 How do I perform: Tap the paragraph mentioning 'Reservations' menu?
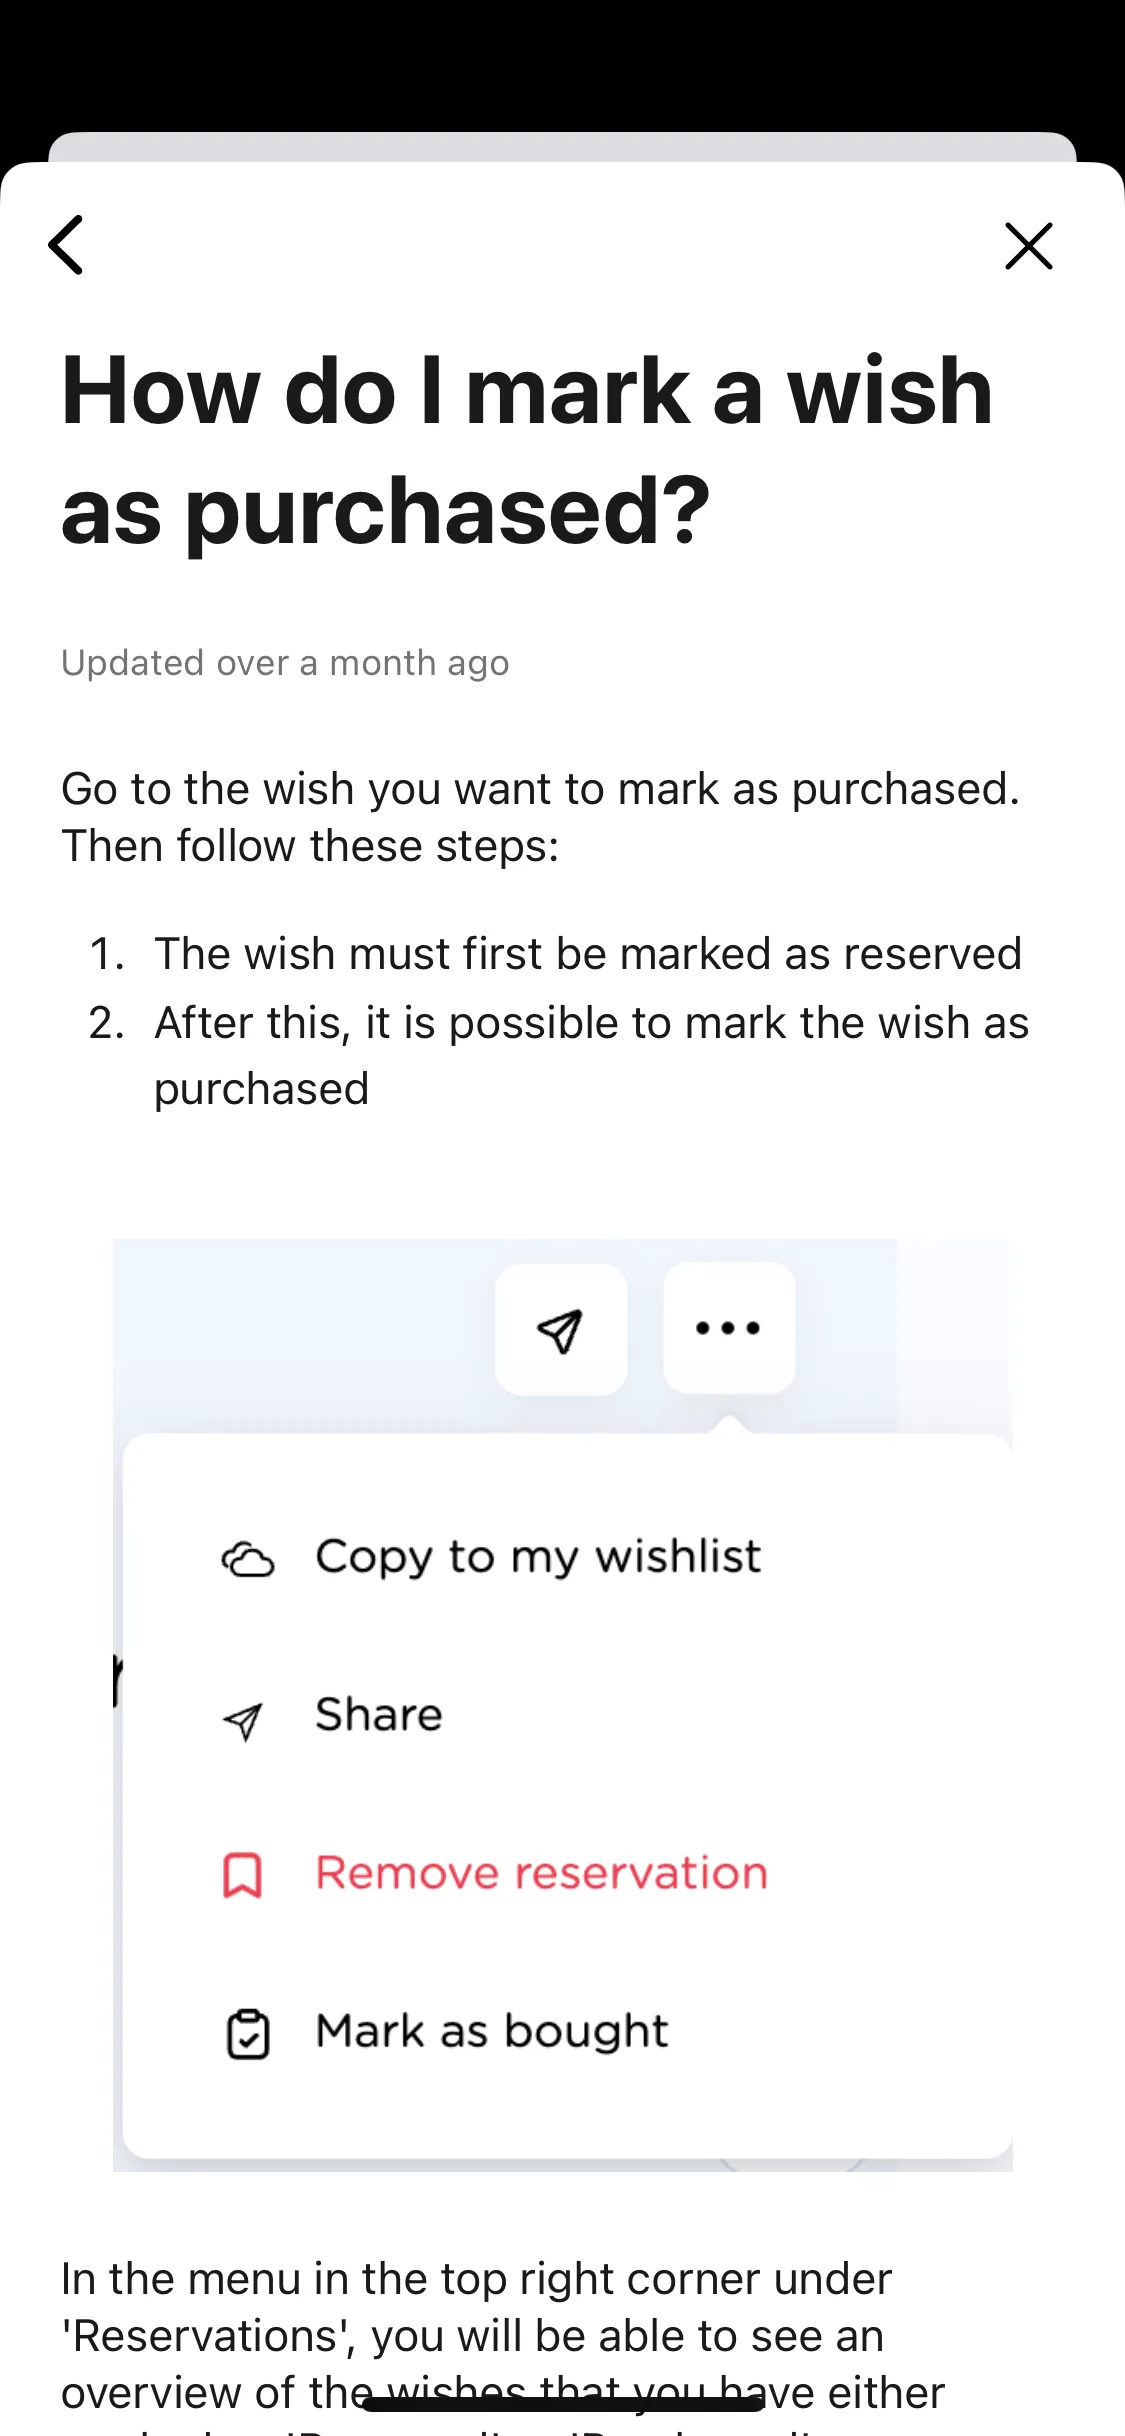coord(503,2345)
